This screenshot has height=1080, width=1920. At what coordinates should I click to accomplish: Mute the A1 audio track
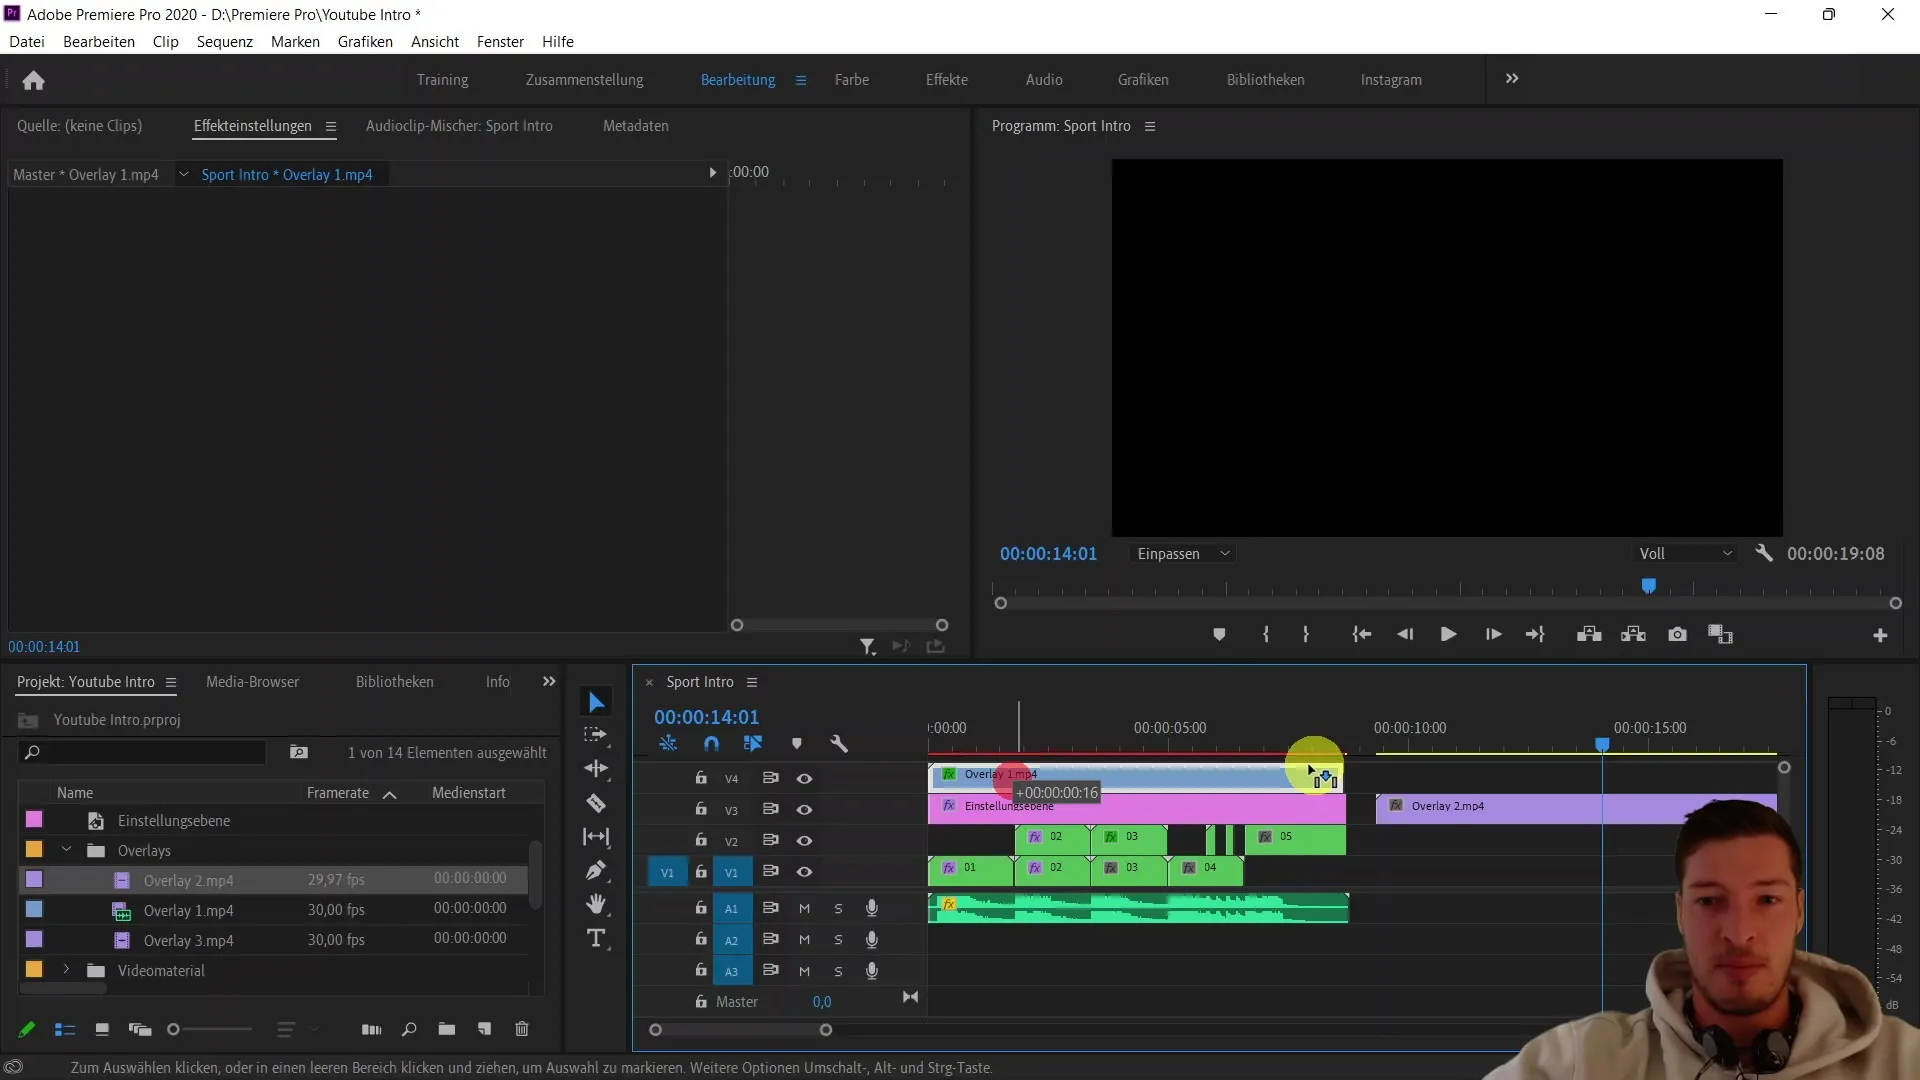pyautogui.click(x=804, y=909)
